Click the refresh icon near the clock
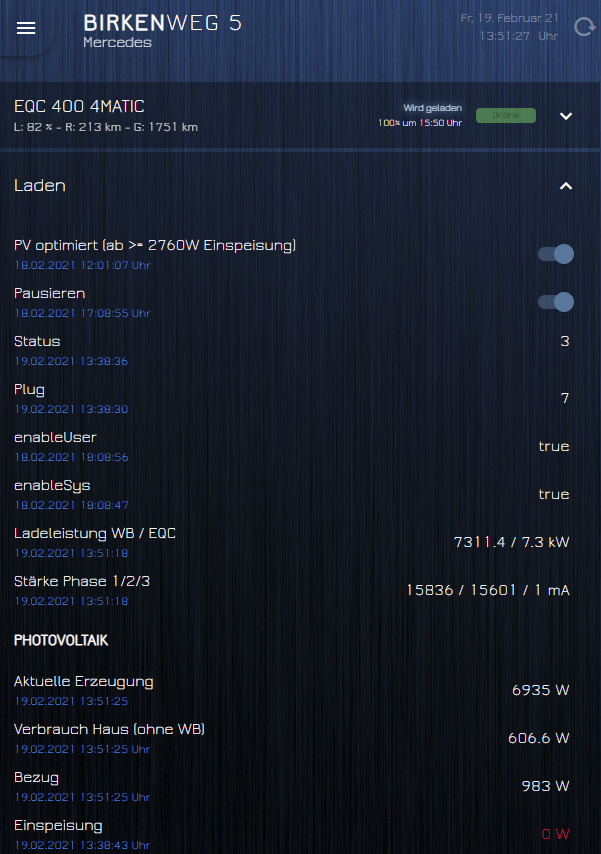The height and width of the screenshot is (854, 601). click(584, 27)
